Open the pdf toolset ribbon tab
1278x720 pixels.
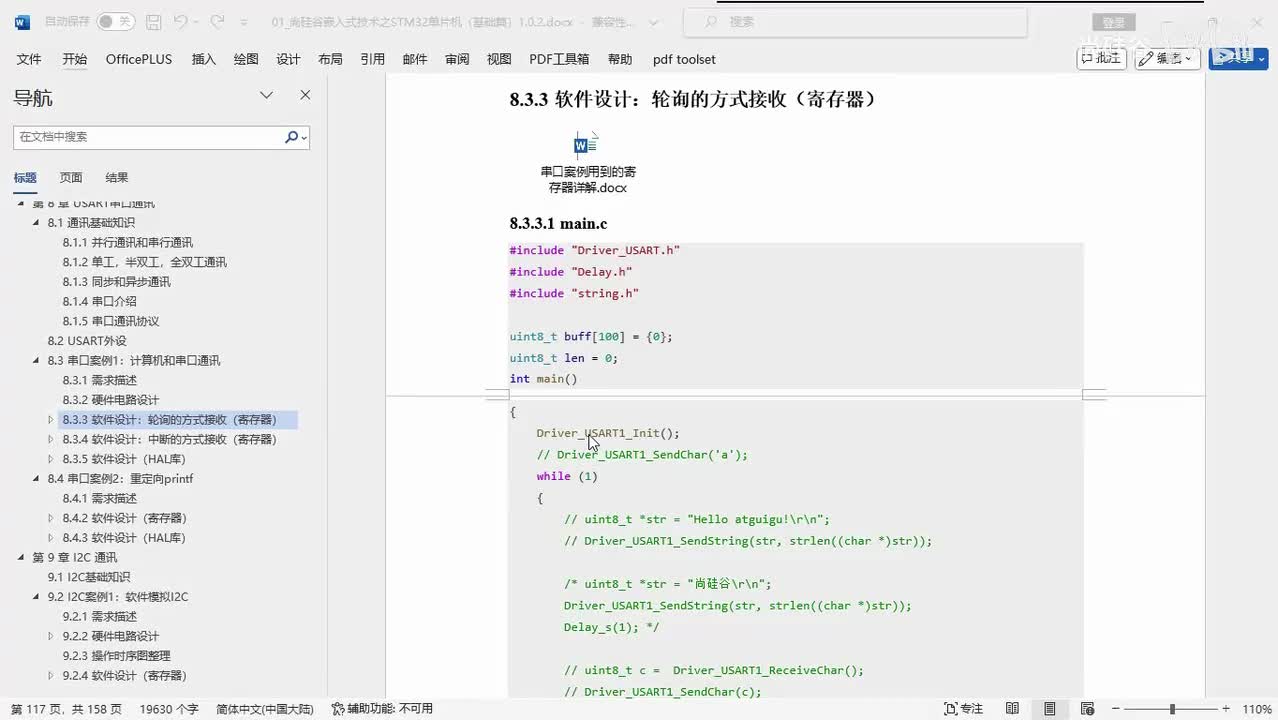pyautogui.click(x=684, y=59)
